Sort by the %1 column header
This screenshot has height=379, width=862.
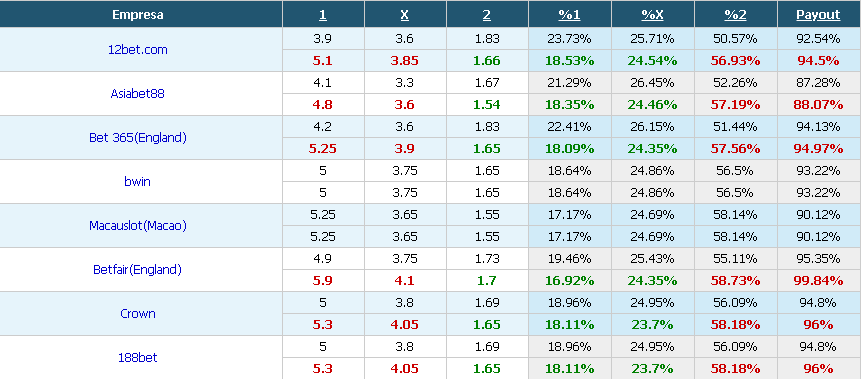570,15
